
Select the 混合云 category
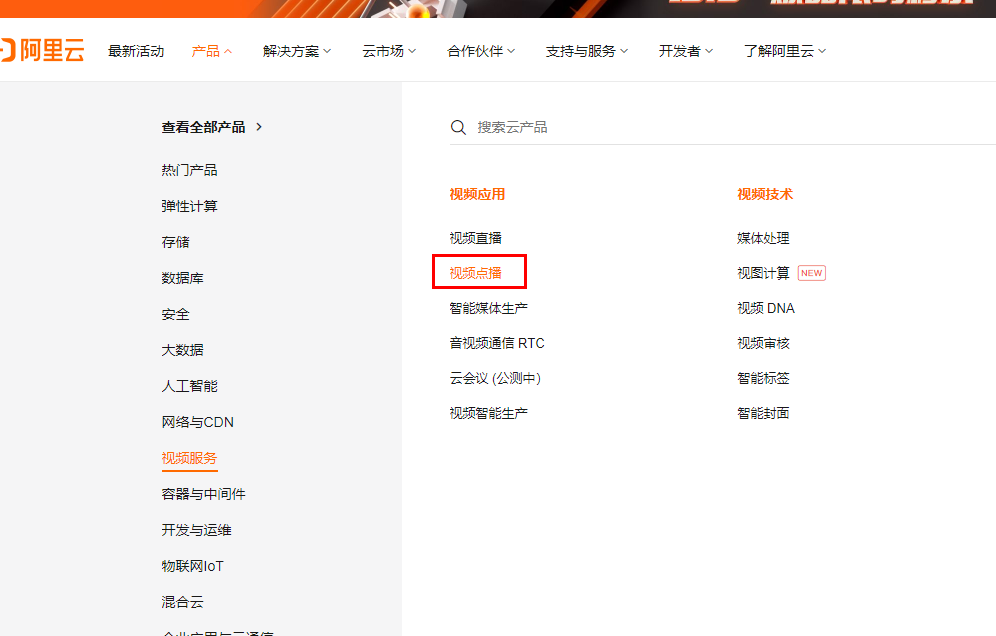(x=182, y=602)
